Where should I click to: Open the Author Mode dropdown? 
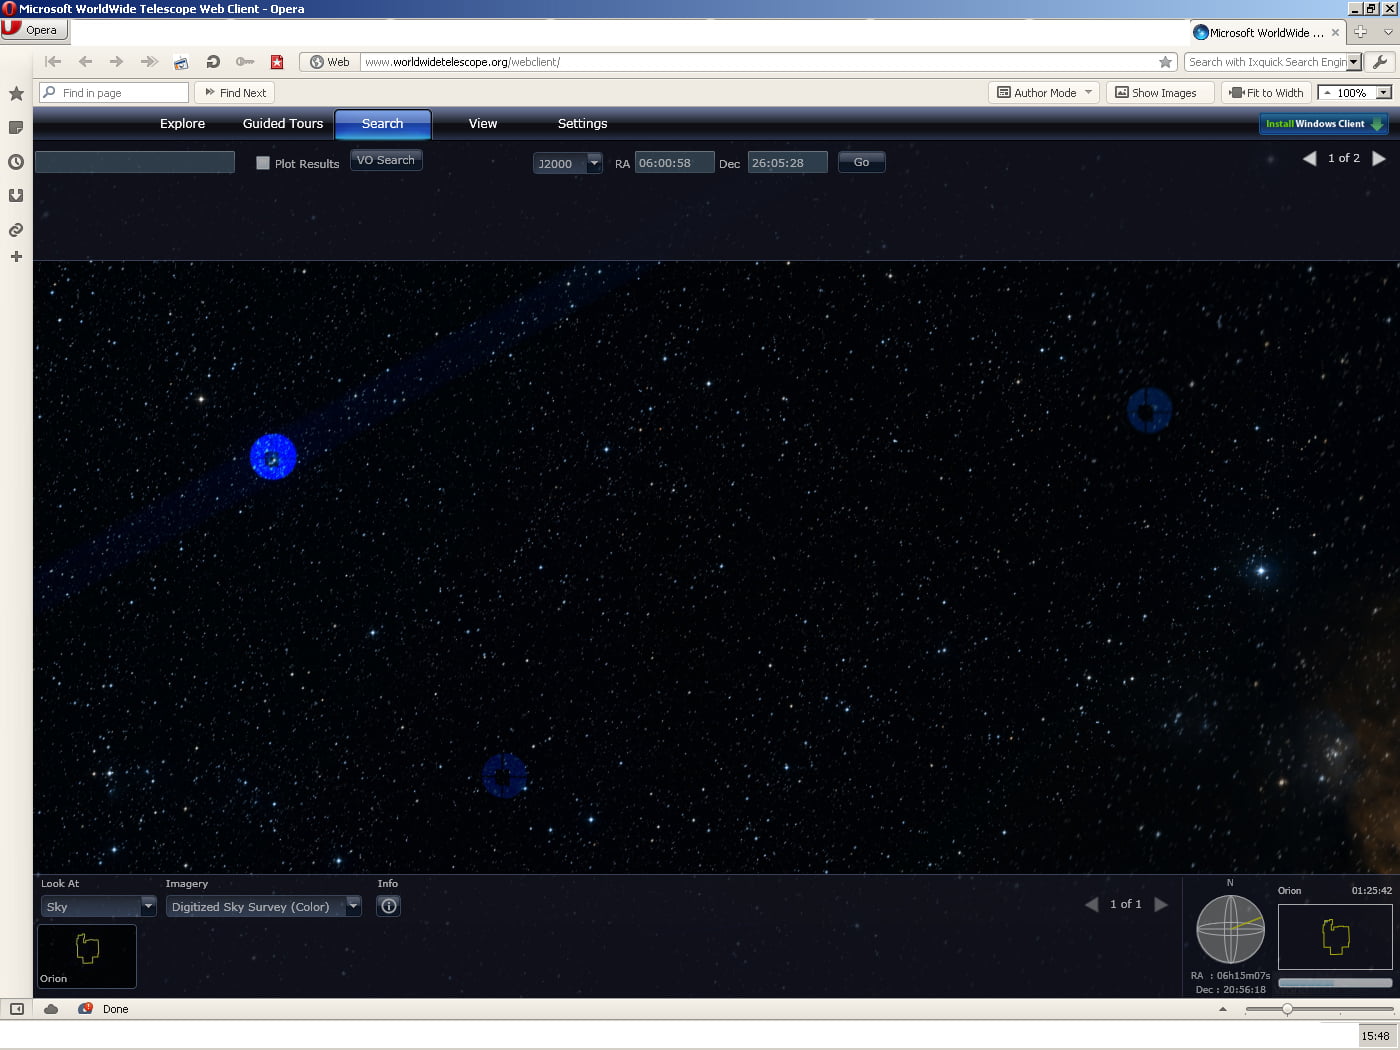1044,93
